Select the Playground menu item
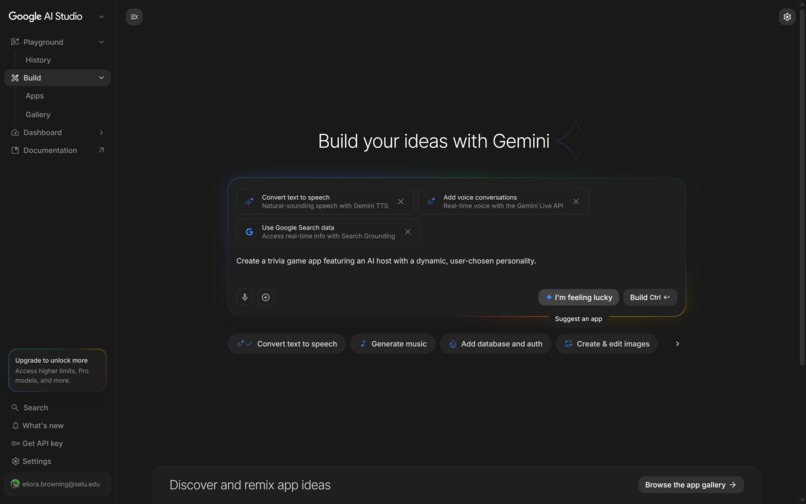806x504 pixels. point(57,42)
